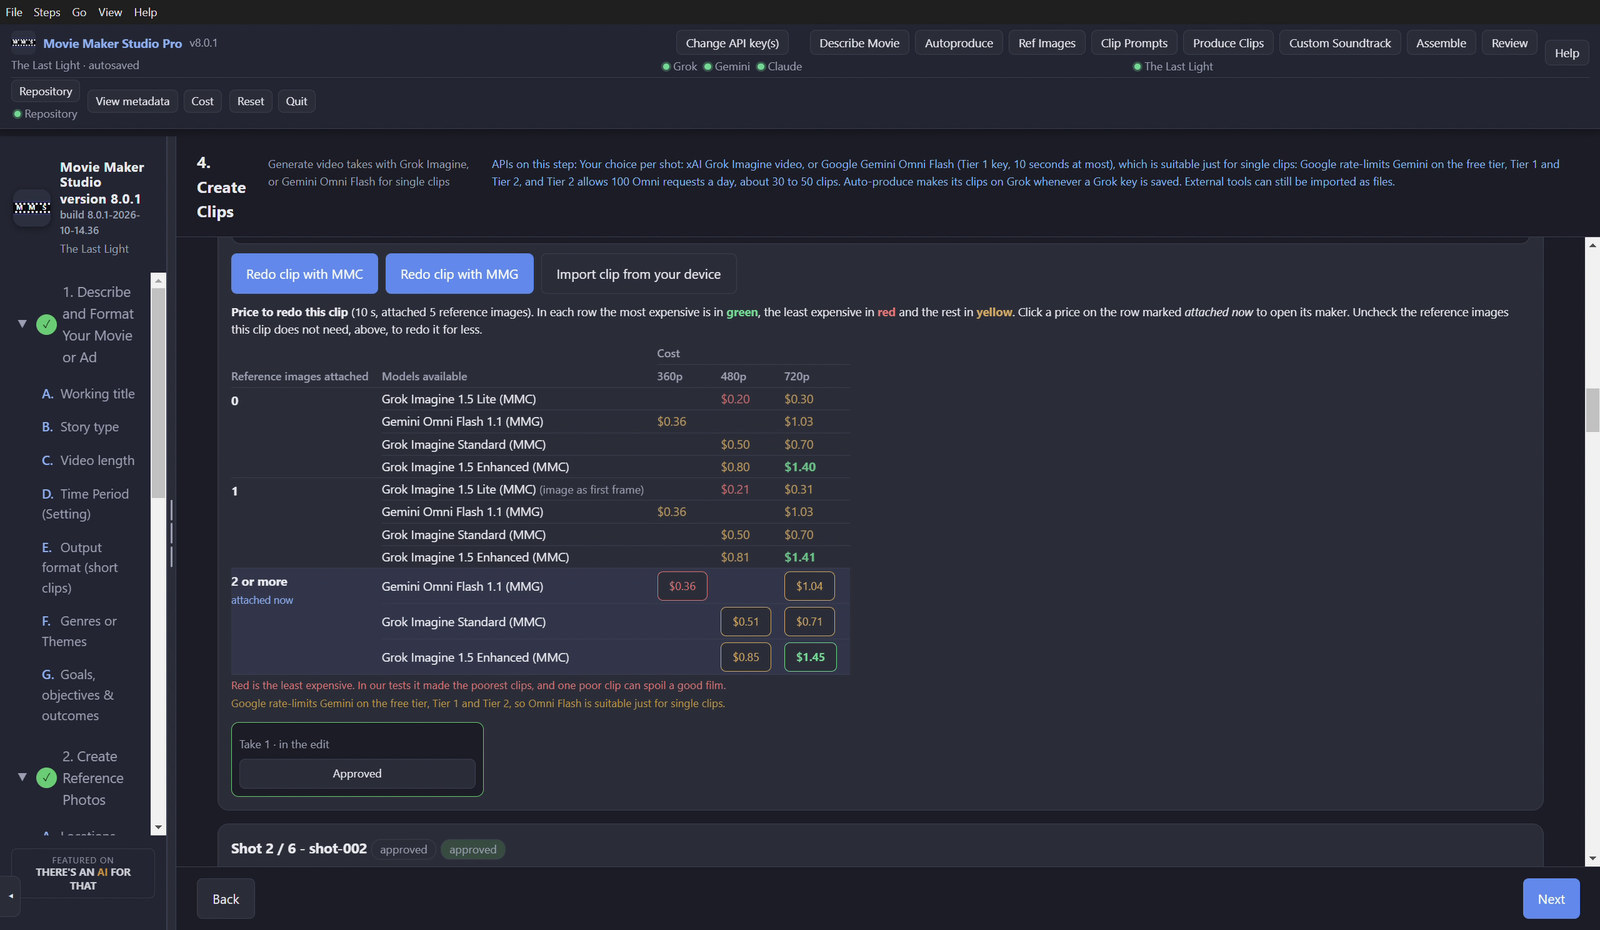Click the main vertical scrollbar thumb

(x=1592, y=410)
